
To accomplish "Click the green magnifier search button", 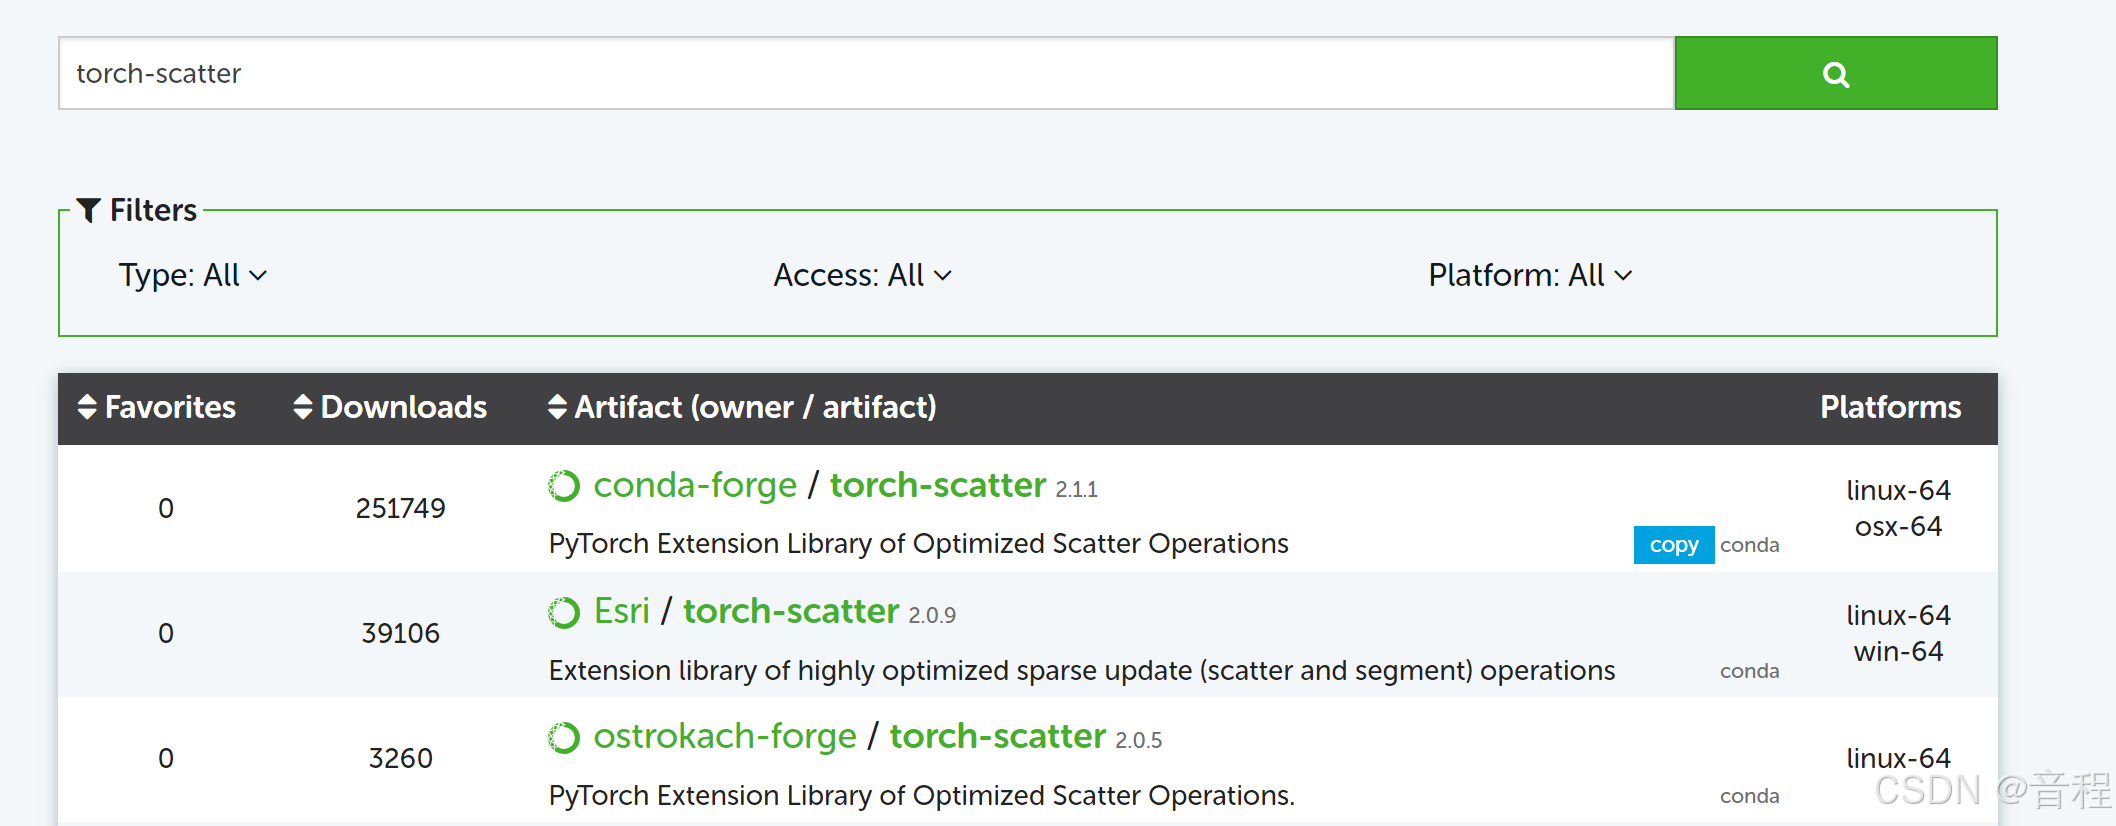I will click(1835, 73).
